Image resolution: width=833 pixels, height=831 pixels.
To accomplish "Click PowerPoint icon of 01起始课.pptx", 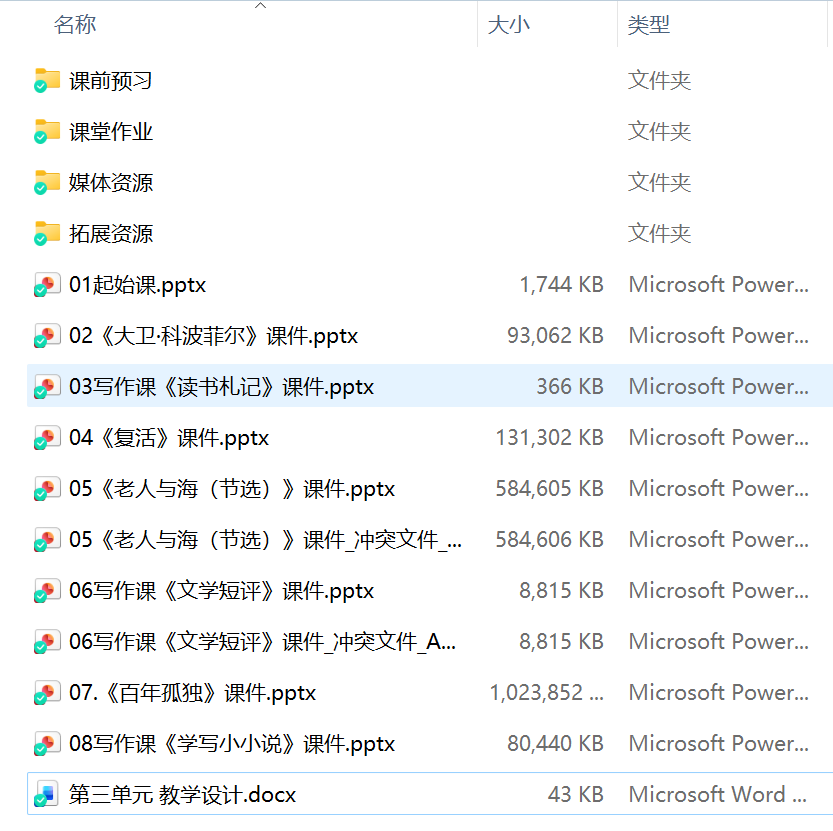I will pos(47,285).
